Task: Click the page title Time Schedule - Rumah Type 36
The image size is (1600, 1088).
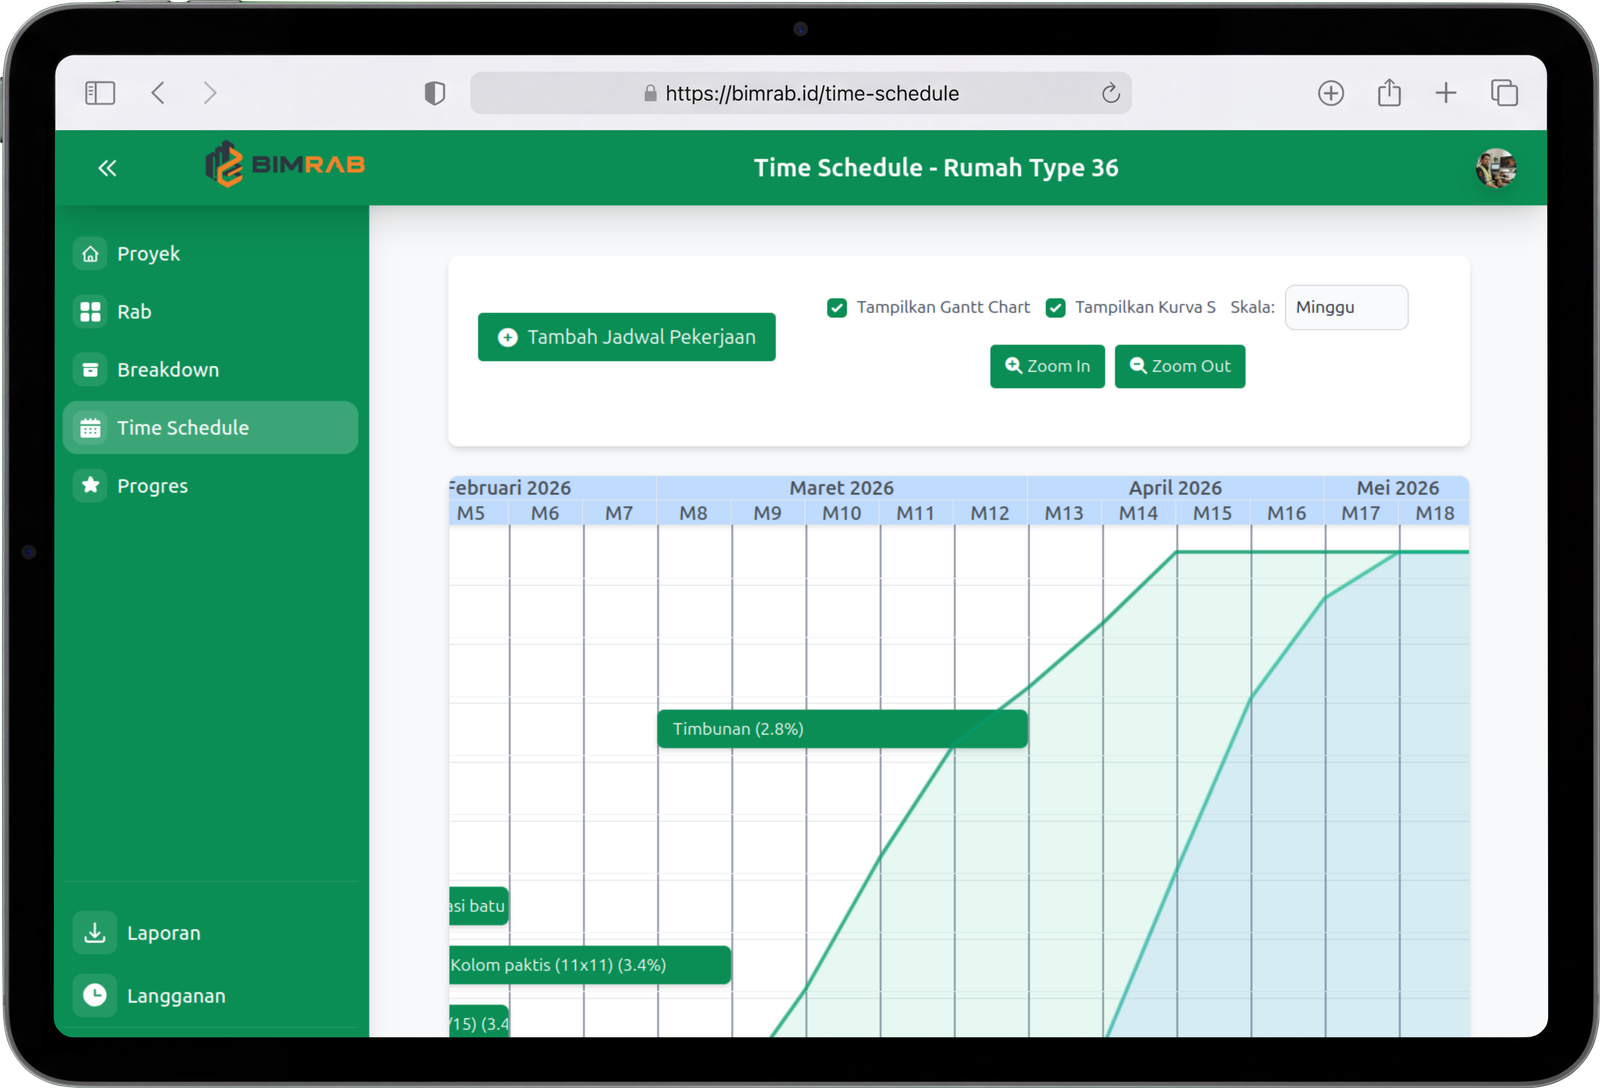Action: [x=936, y=168]
